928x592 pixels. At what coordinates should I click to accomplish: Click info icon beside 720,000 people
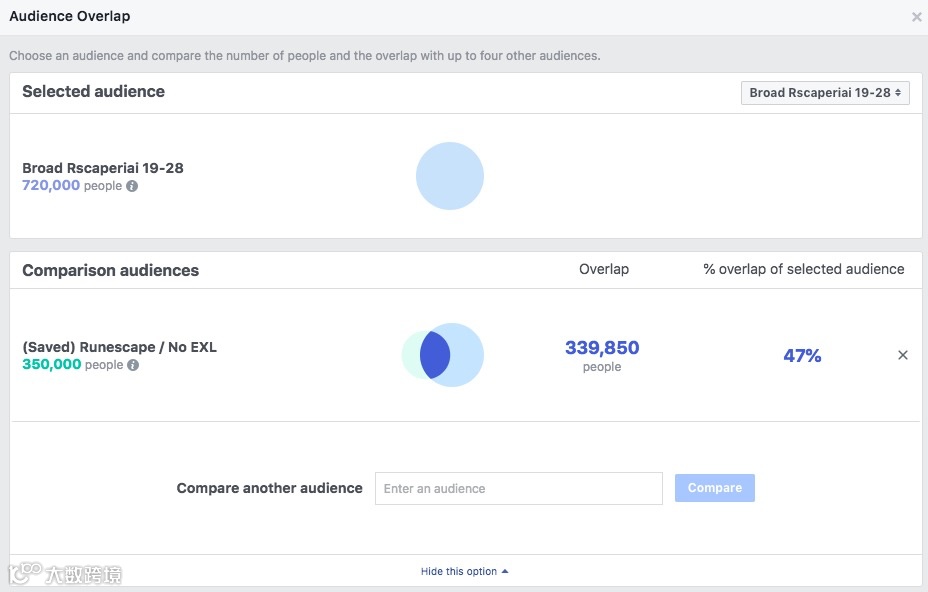pyautogui.click(x=132, y=186)
